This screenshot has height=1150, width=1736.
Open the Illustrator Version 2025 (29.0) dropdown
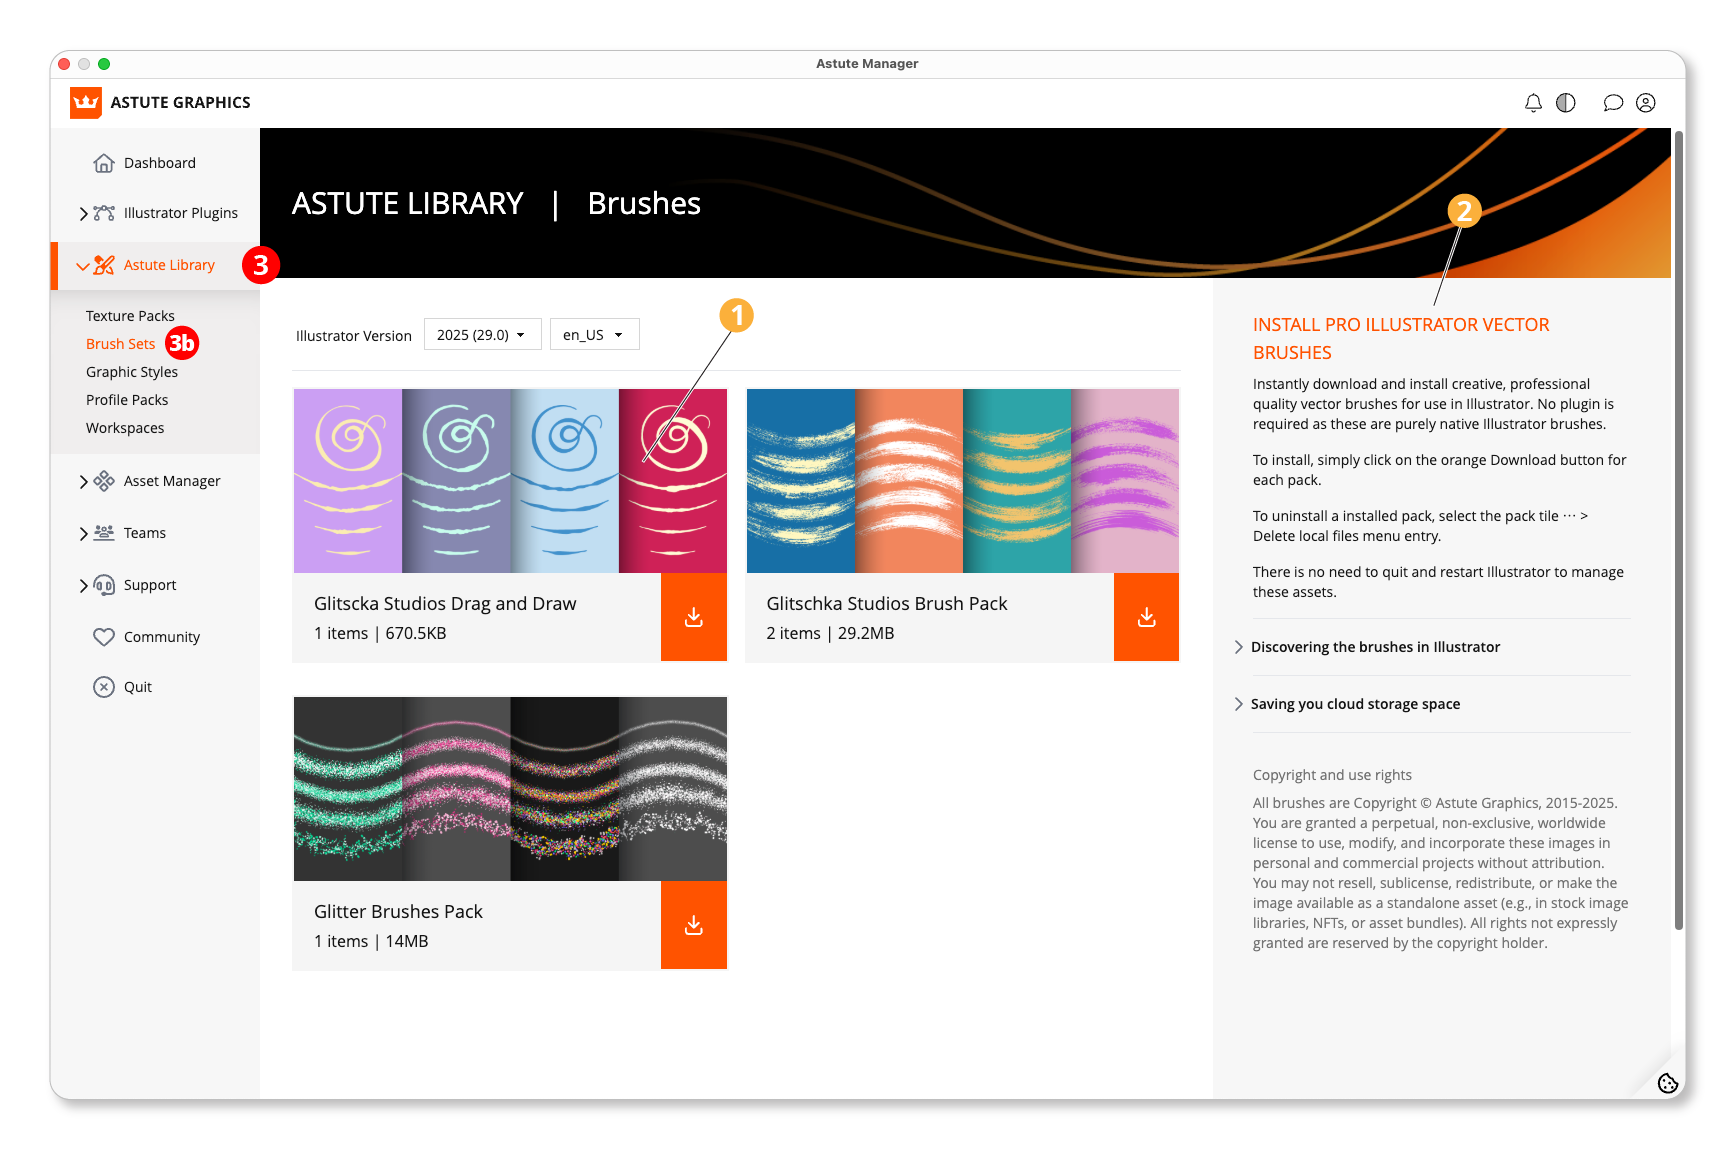tap(482, 335)
